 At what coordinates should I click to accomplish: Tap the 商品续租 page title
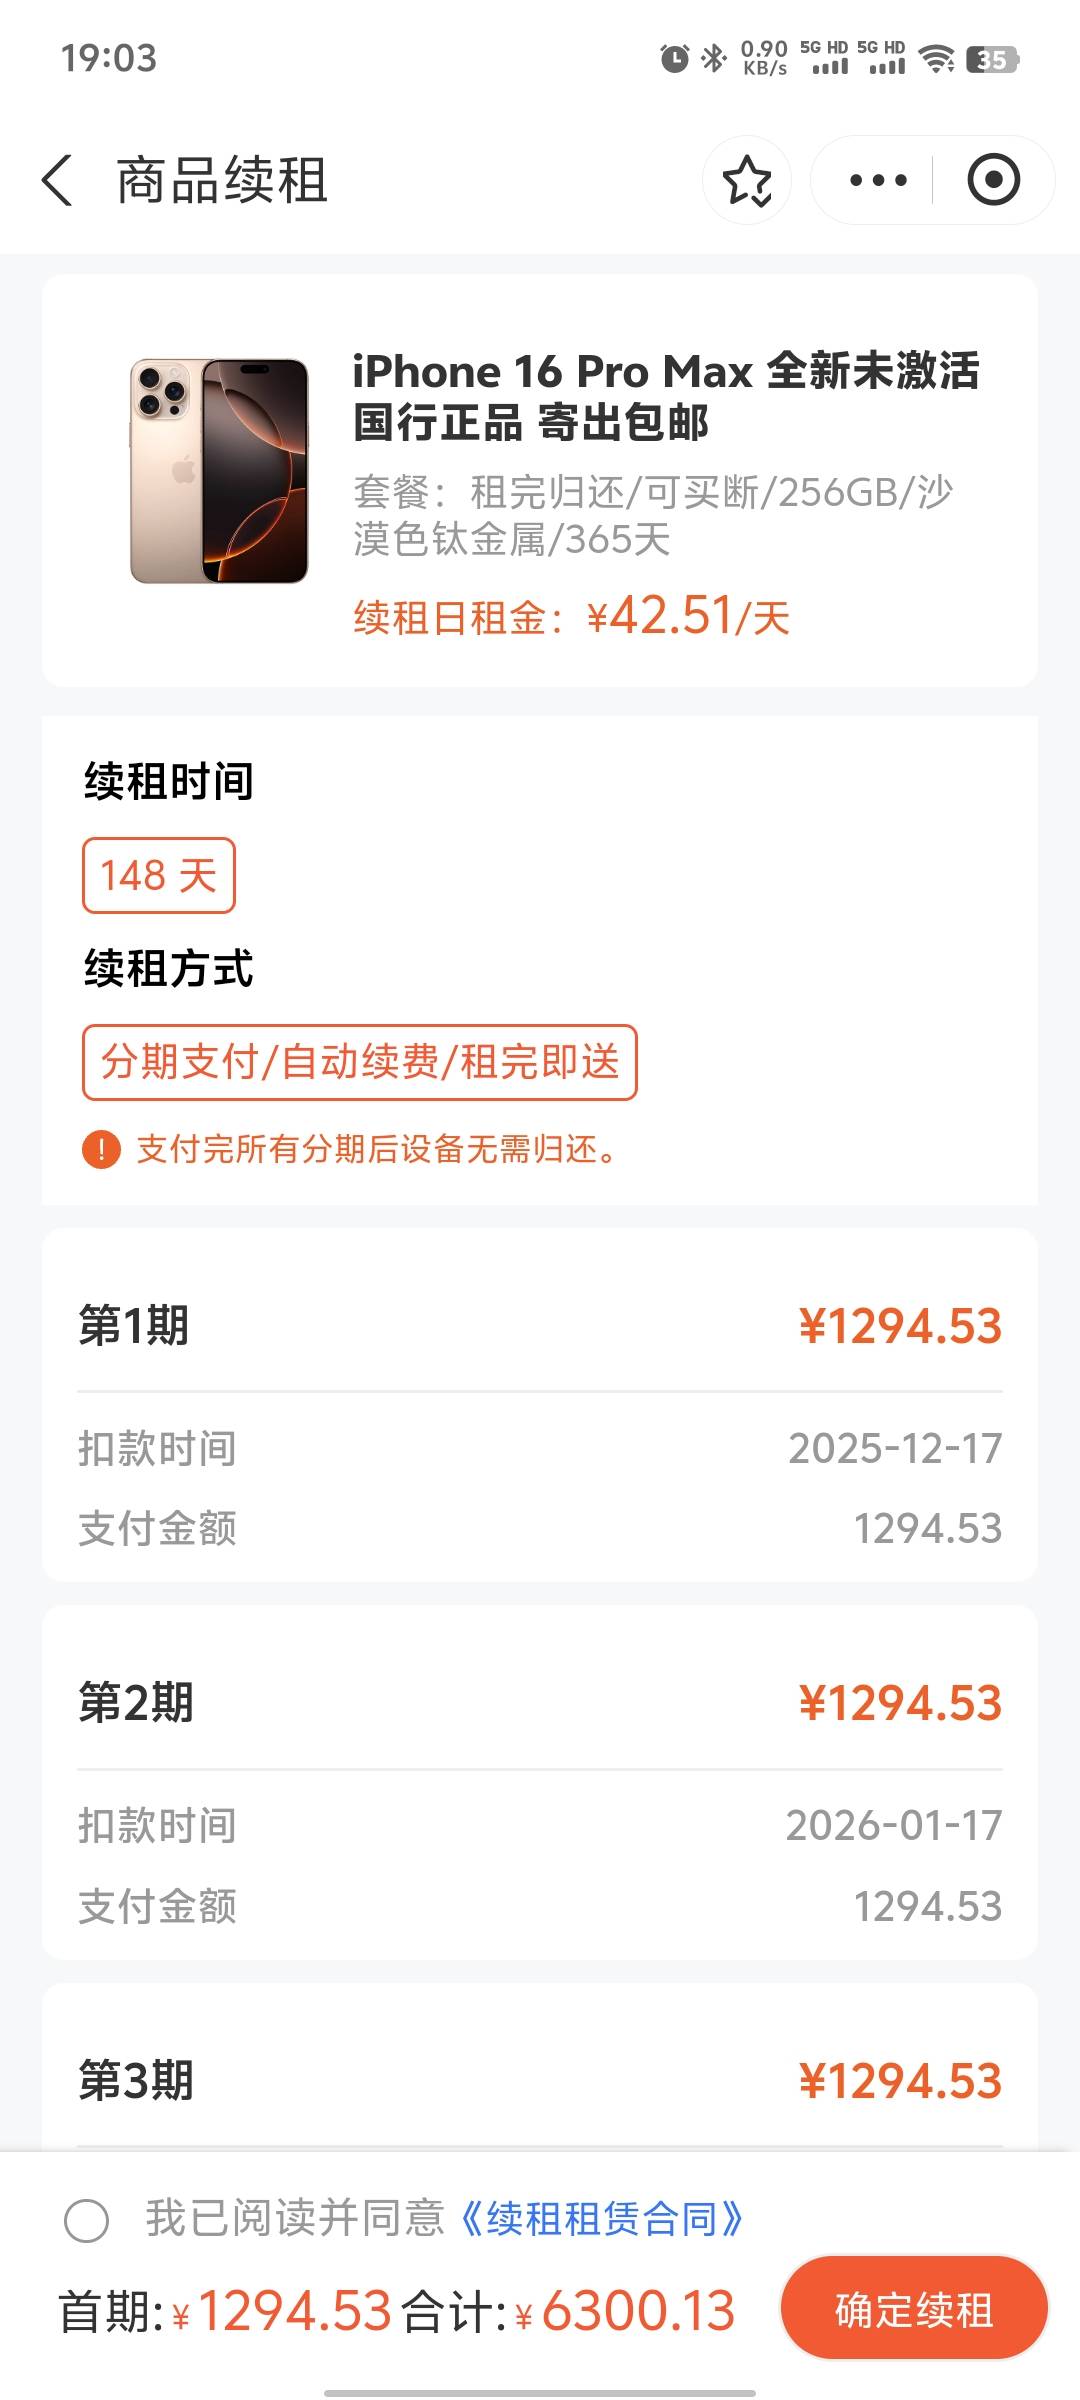pos(222,181)
